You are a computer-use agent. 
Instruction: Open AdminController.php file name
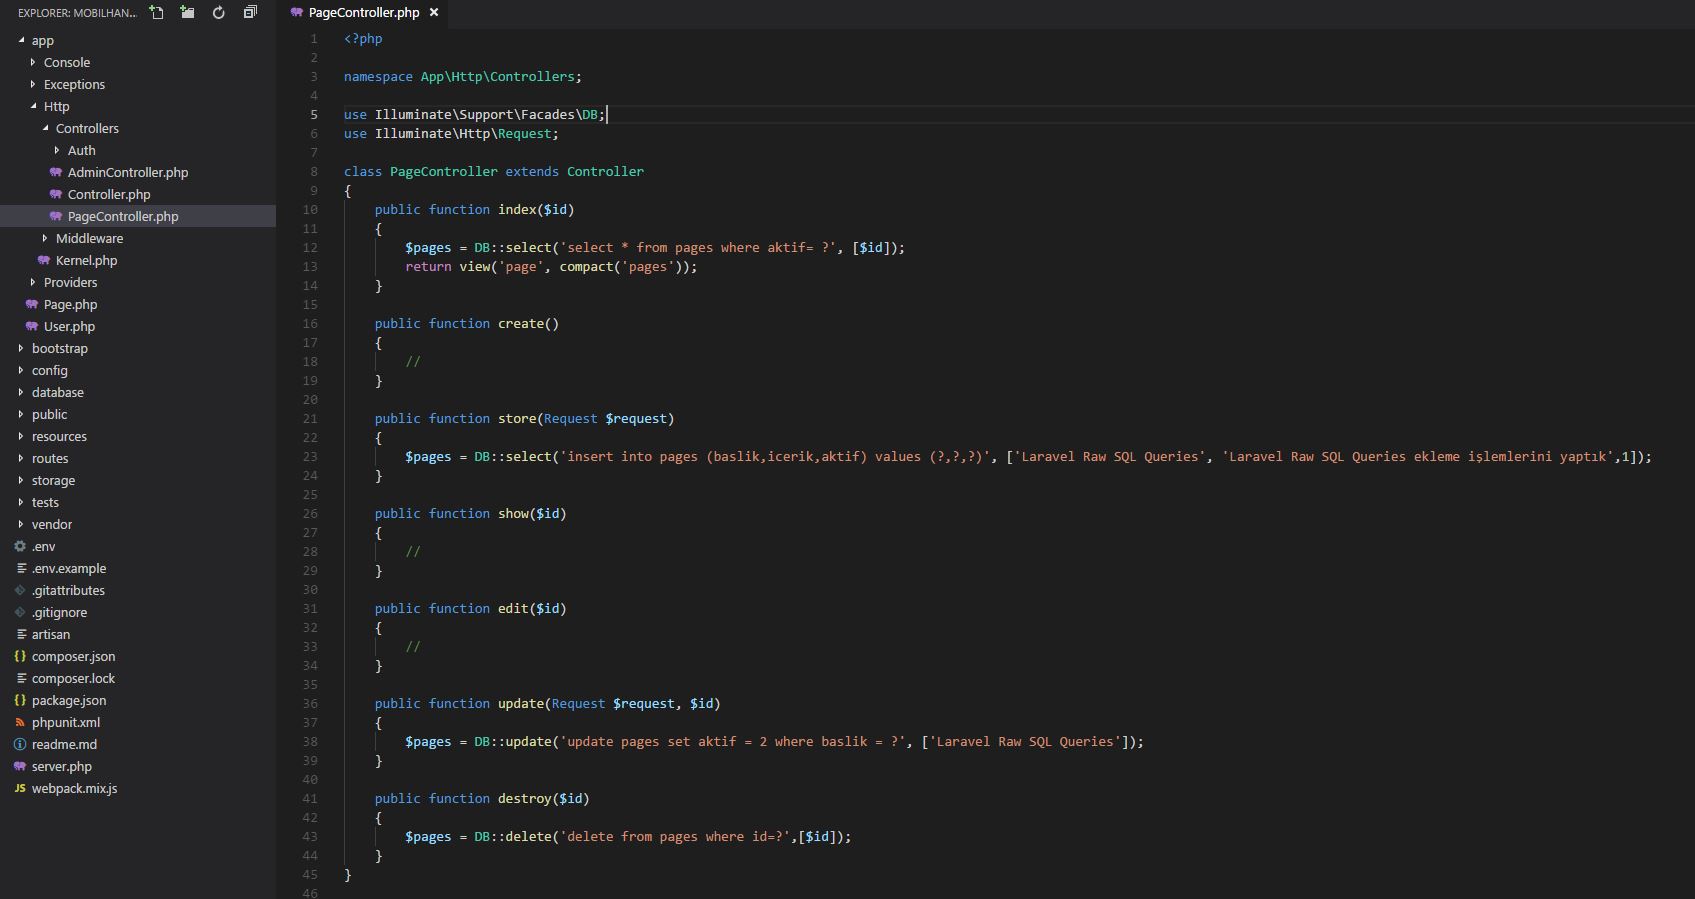point(128,172)
